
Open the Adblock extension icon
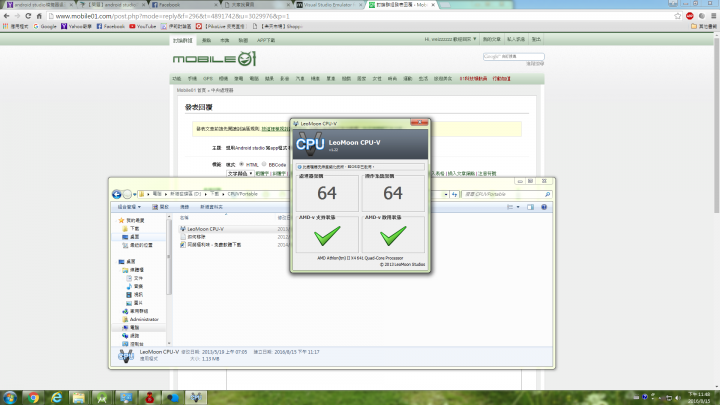(690, 16)
